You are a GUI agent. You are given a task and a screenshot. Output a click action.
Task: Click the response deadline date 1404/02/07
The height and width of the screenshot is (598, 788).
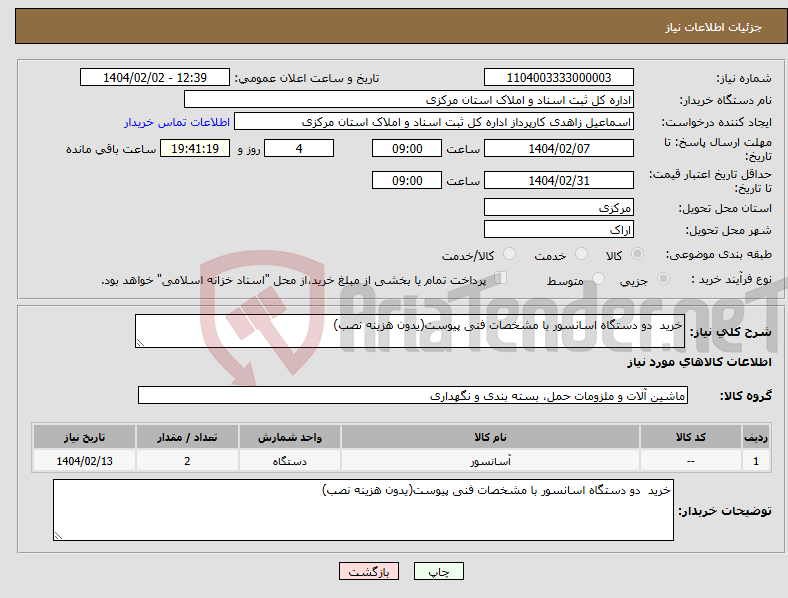(x=558, y=148)
